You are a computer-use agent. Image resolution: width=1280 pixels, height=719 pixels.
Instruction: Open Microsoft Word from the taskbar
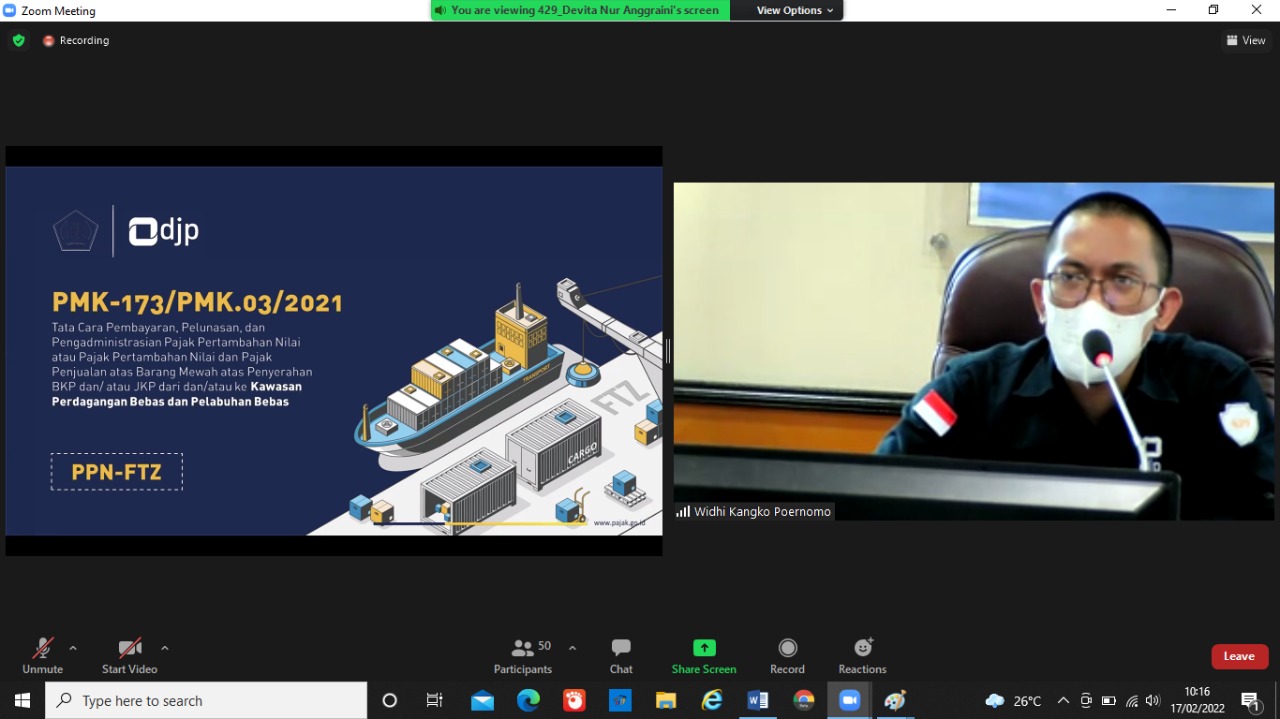pyautogui.click(x=757, y=700)
